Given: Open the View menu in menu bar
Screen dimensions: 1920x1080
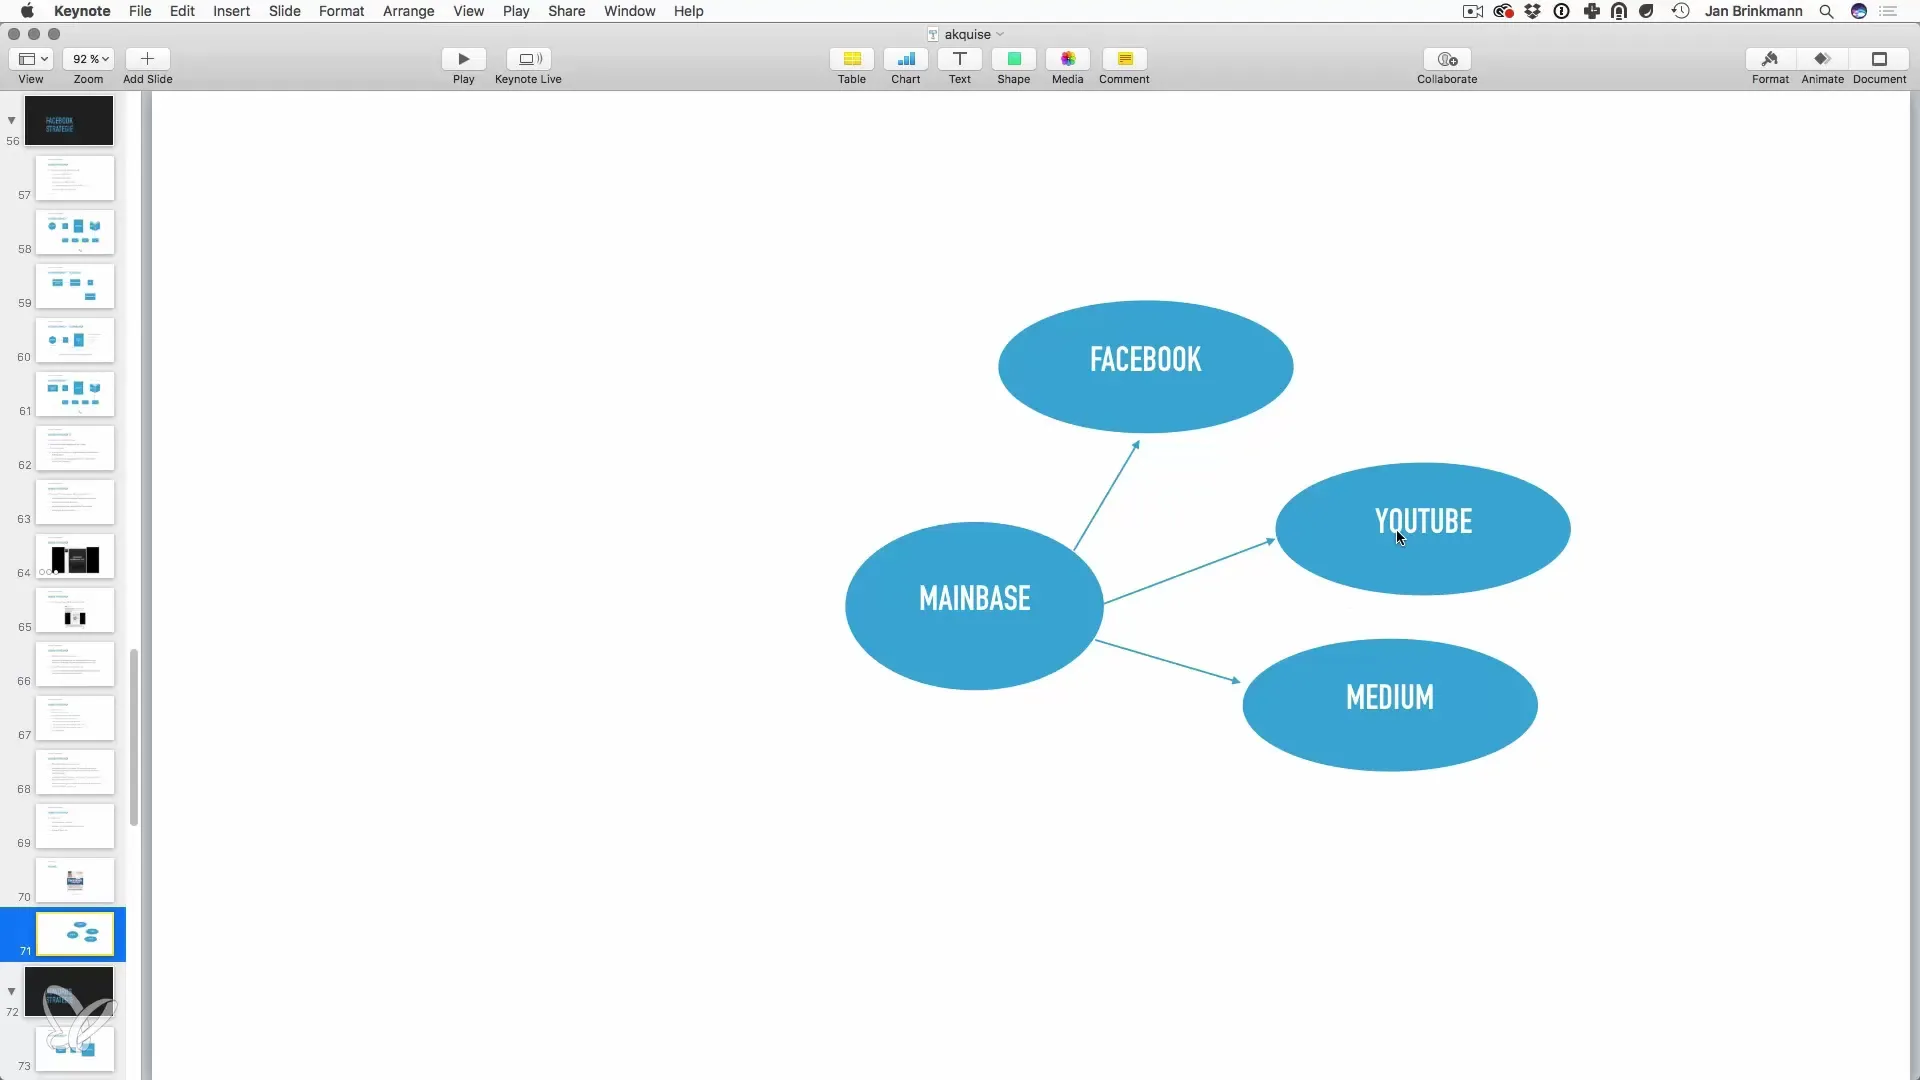Looking at the screenshot, I should (469, 11).
